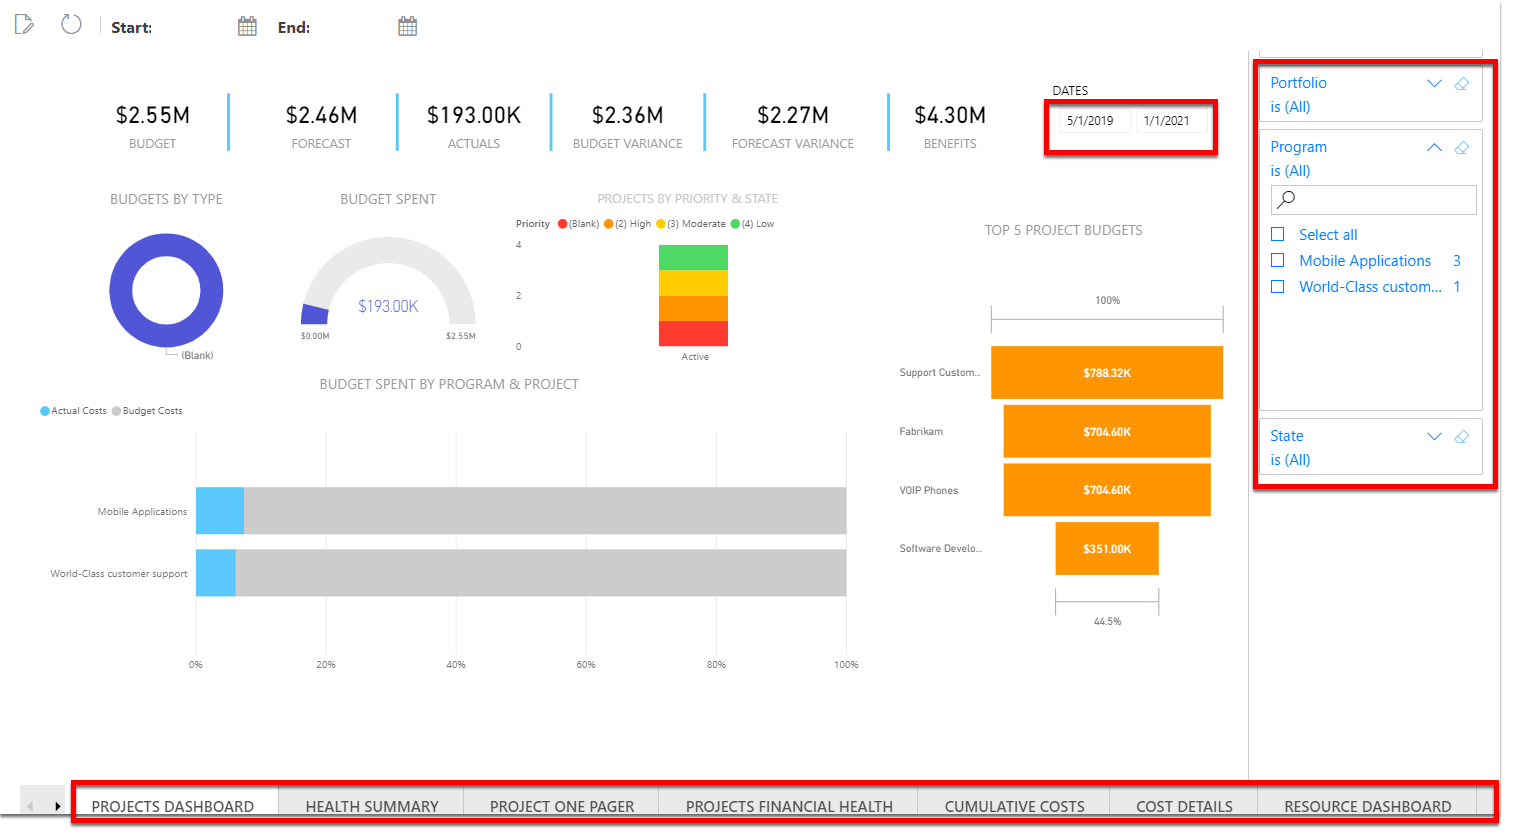1521x838 pixels.
Task: Click the search magnifier in Program filter
Action: pos(1286,199)
